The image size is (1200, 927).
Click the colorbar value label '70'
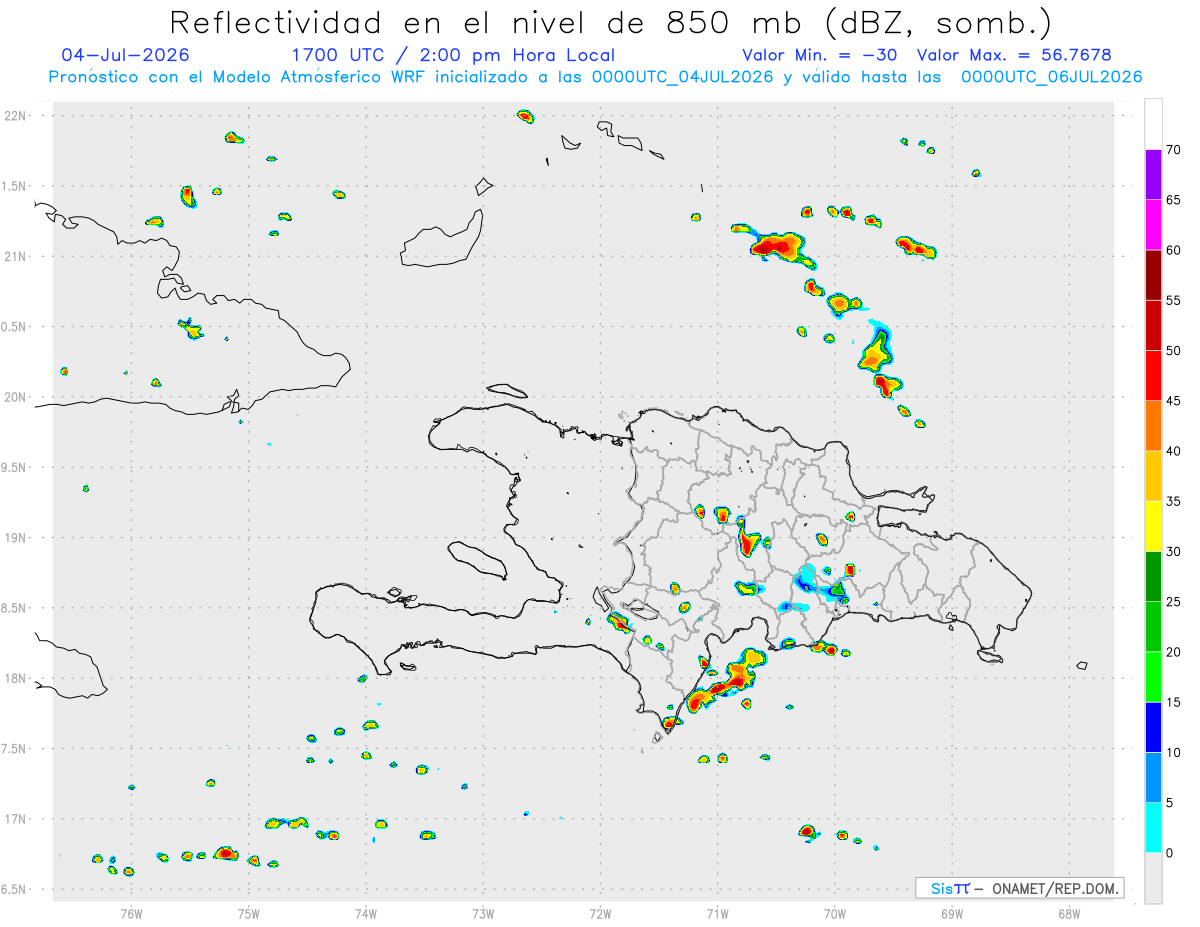pyautogui.click(x=1173, y=150)
